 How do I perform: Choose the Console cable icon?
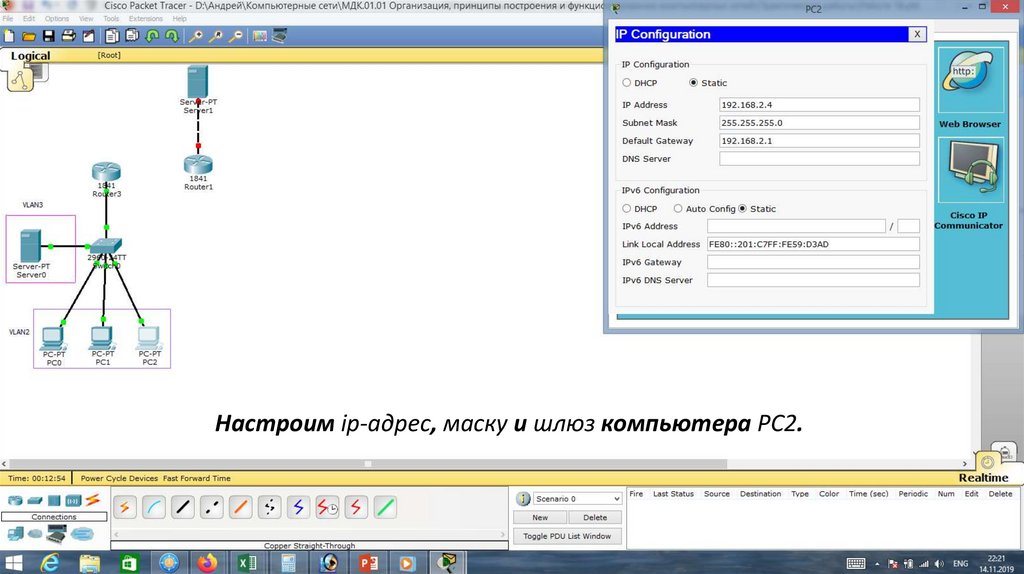click(x=153, y=507)
